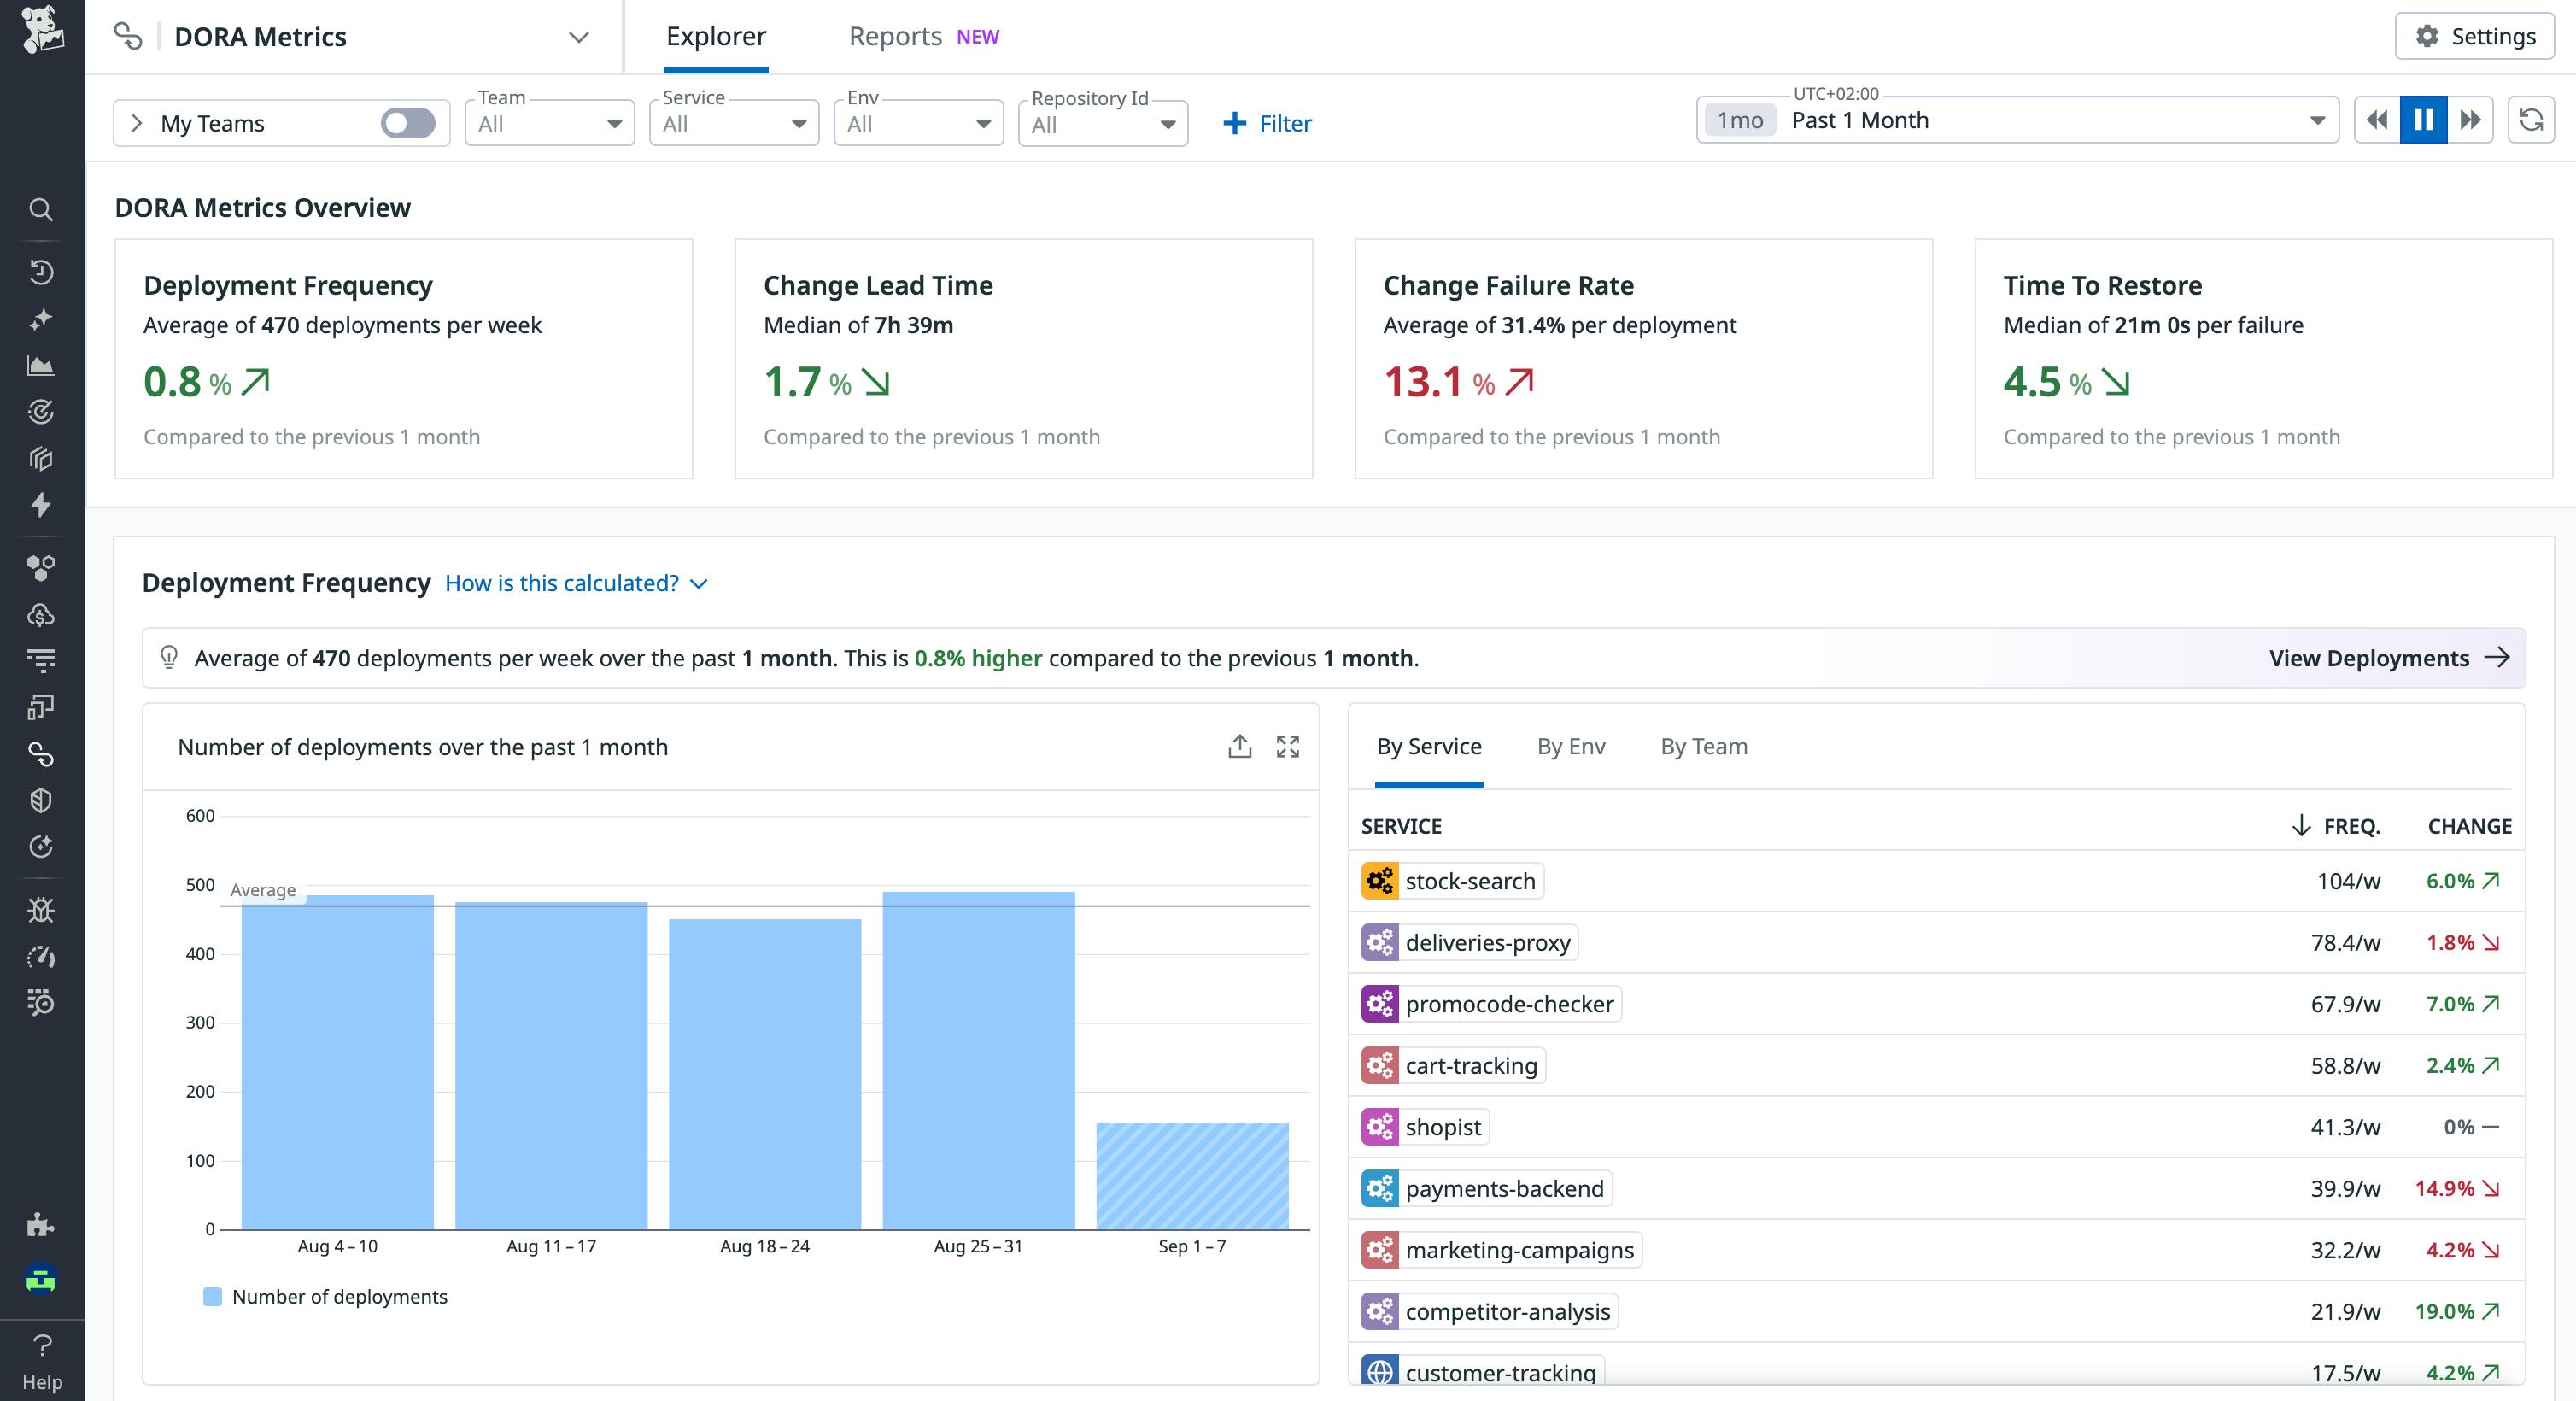Open the Search sidebar icon
Image resolution: width=2576 pixels, height=1401 pixels.
tap(40, 209)
